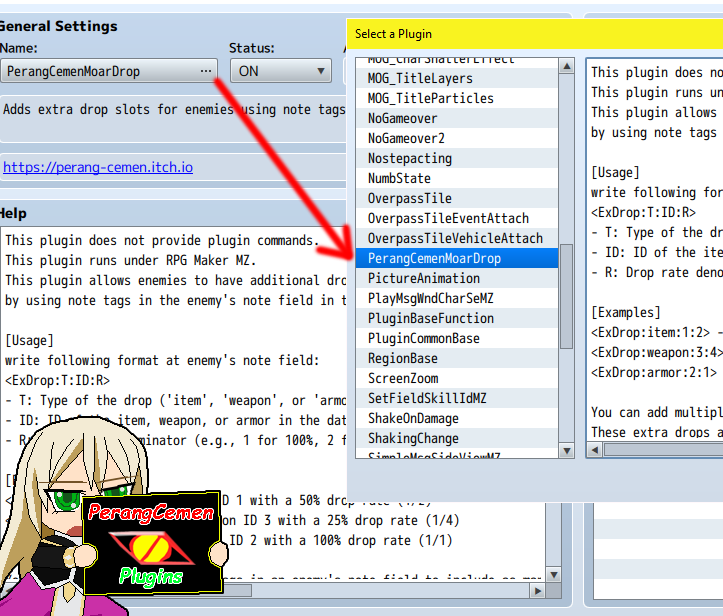Select OverpassTileVehicleAttach plugin
The height and width of the screenshot is (616, 723).
click(x=456, y=238)
